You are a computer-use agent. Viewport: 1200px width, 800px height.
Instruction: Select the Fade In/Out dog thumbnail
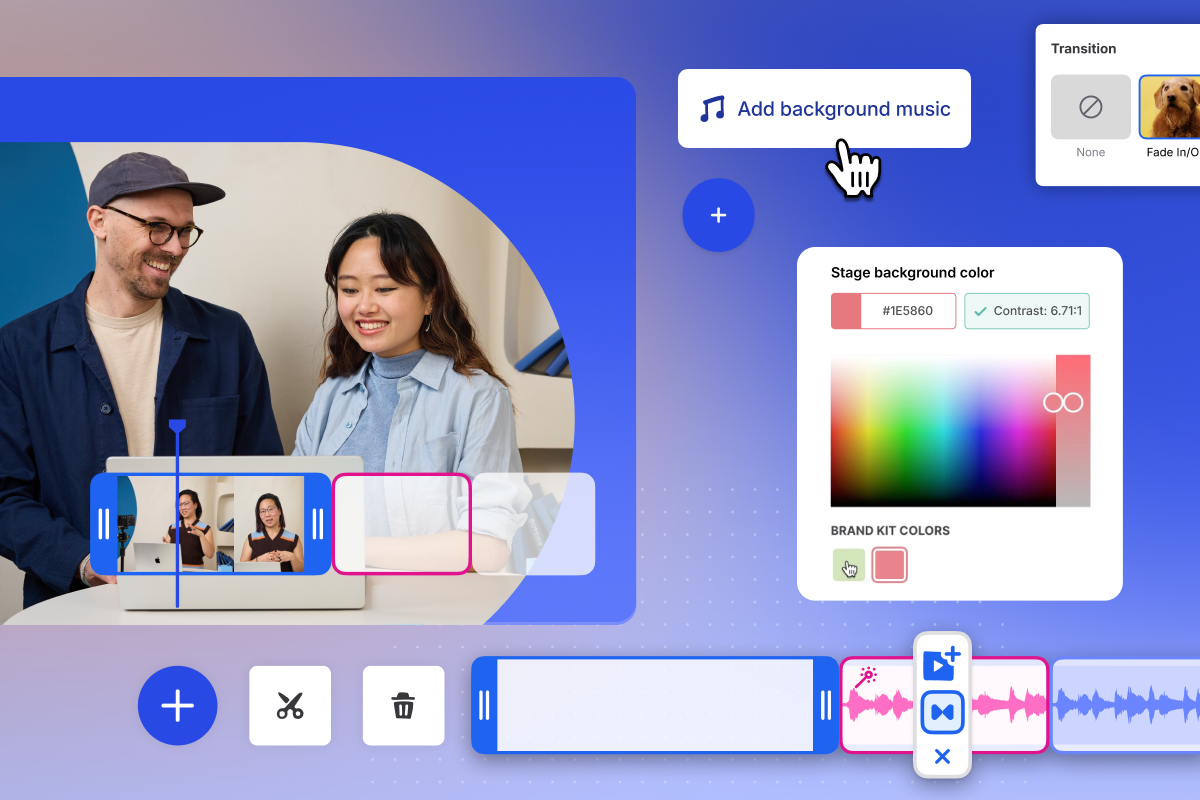[1170, 107]
